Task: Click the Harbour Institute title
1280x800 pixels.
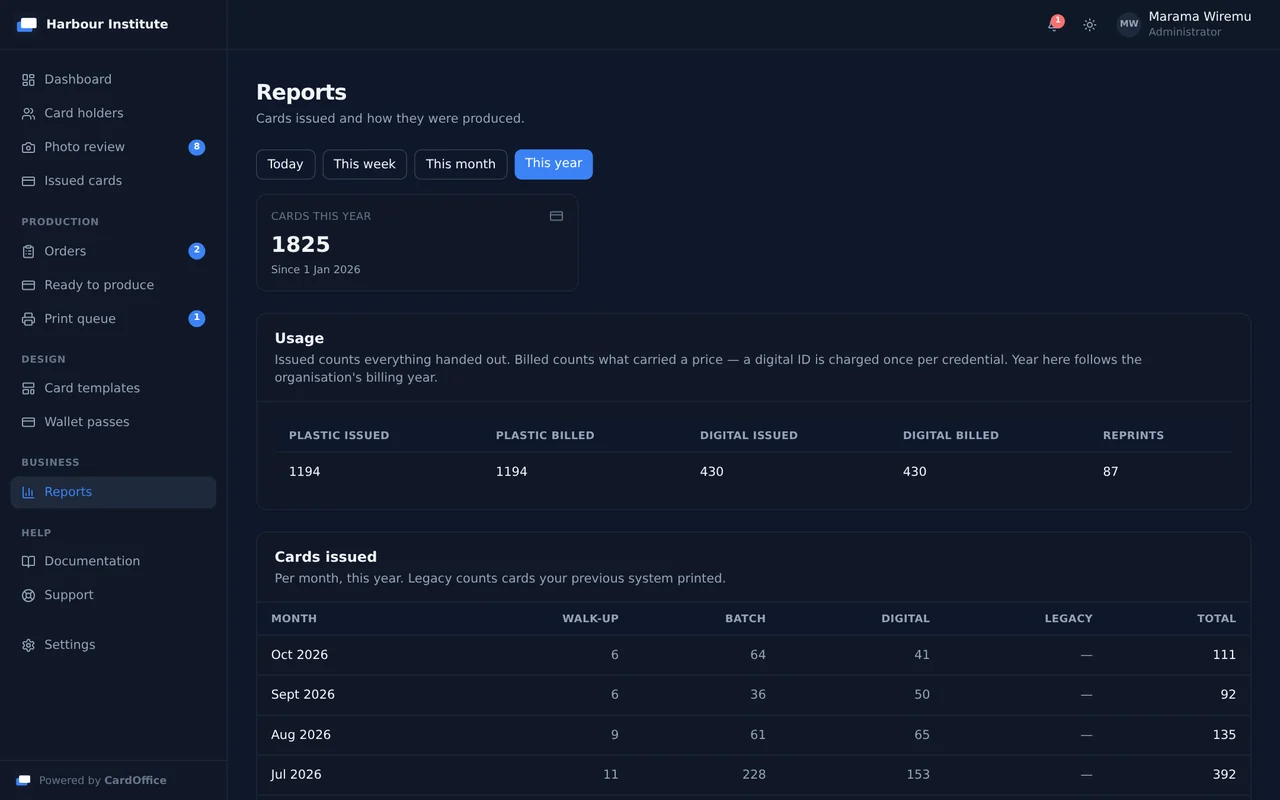Action: [107, 24]
